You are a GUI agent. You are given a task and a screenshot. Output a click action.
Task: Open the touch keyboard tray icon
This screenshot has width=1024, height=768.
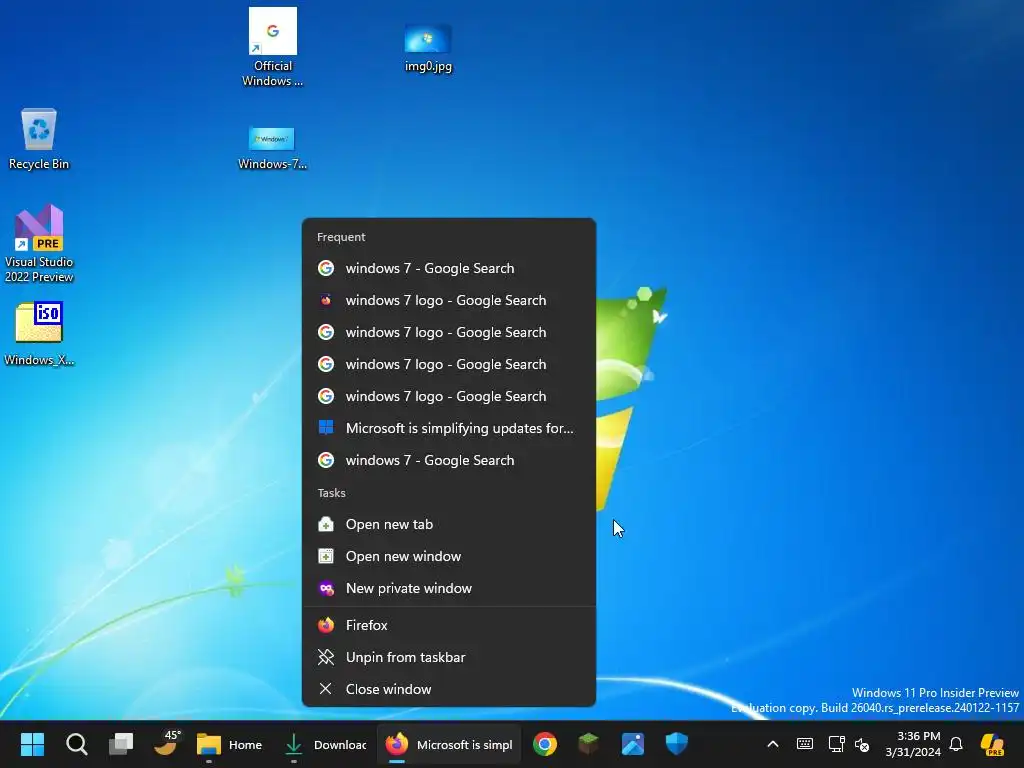click(x=805, y=744)
